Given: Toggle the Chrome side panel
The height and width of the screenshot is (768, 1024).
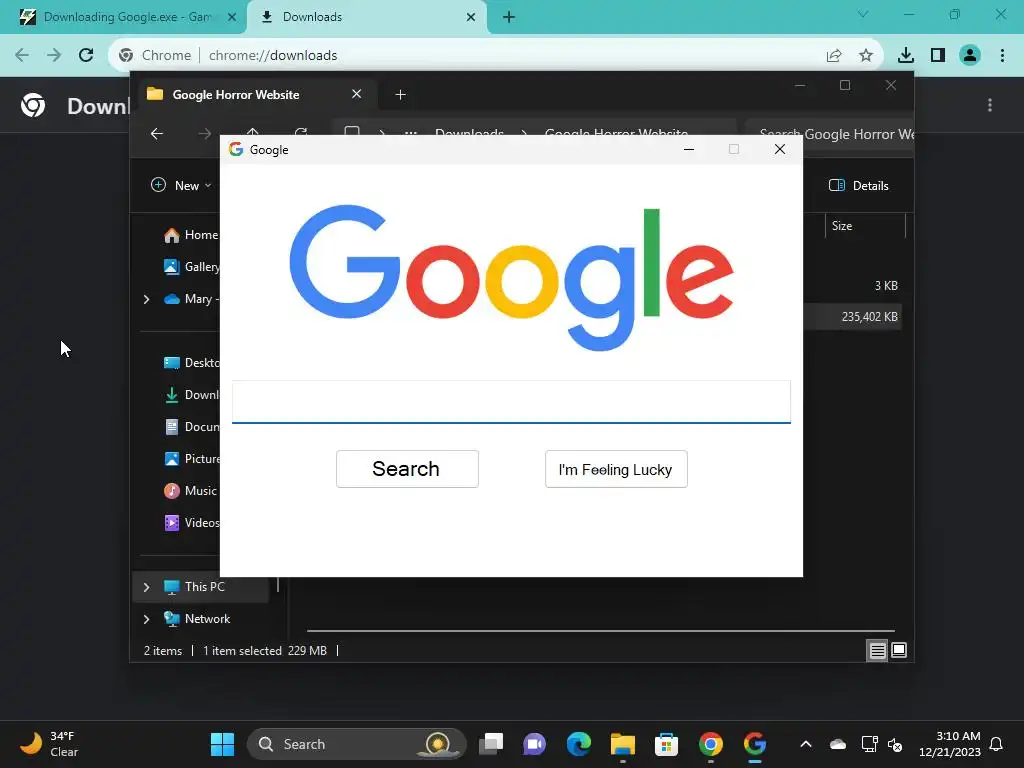Looking at the screenshot, I should (938, 55).
